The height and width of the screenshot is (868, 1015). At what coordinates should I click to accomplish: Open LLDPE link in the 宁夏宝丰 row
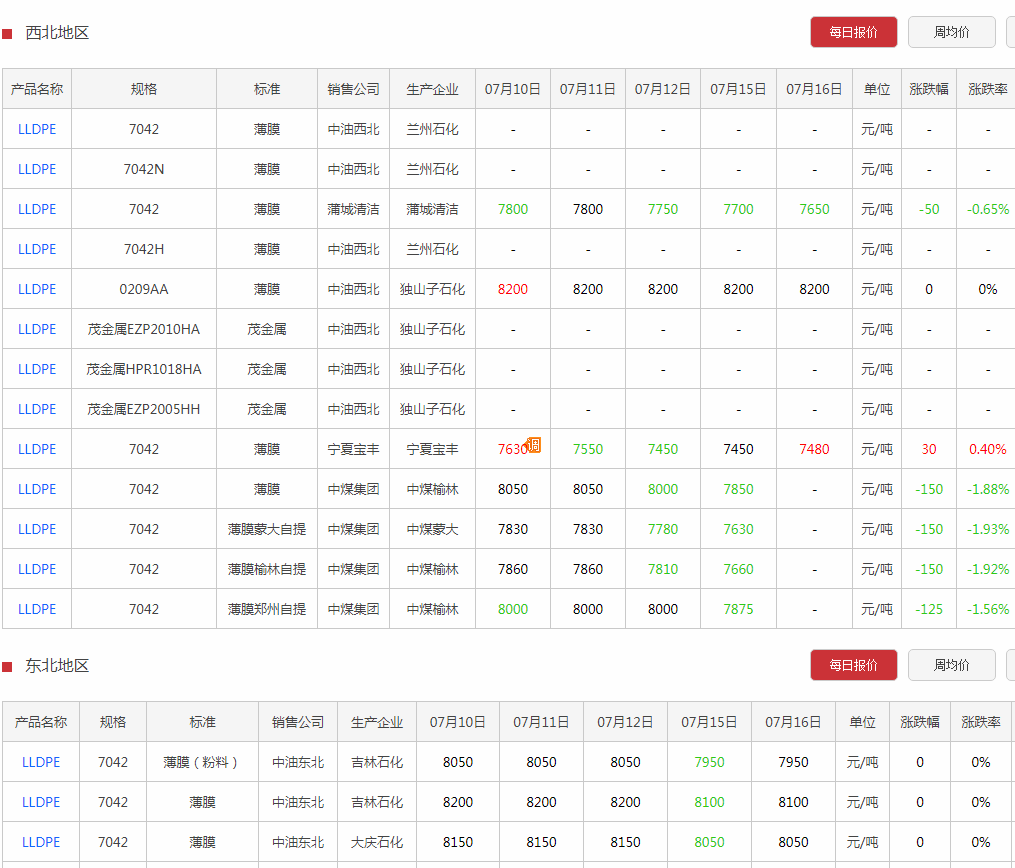[x=37, y=449]
